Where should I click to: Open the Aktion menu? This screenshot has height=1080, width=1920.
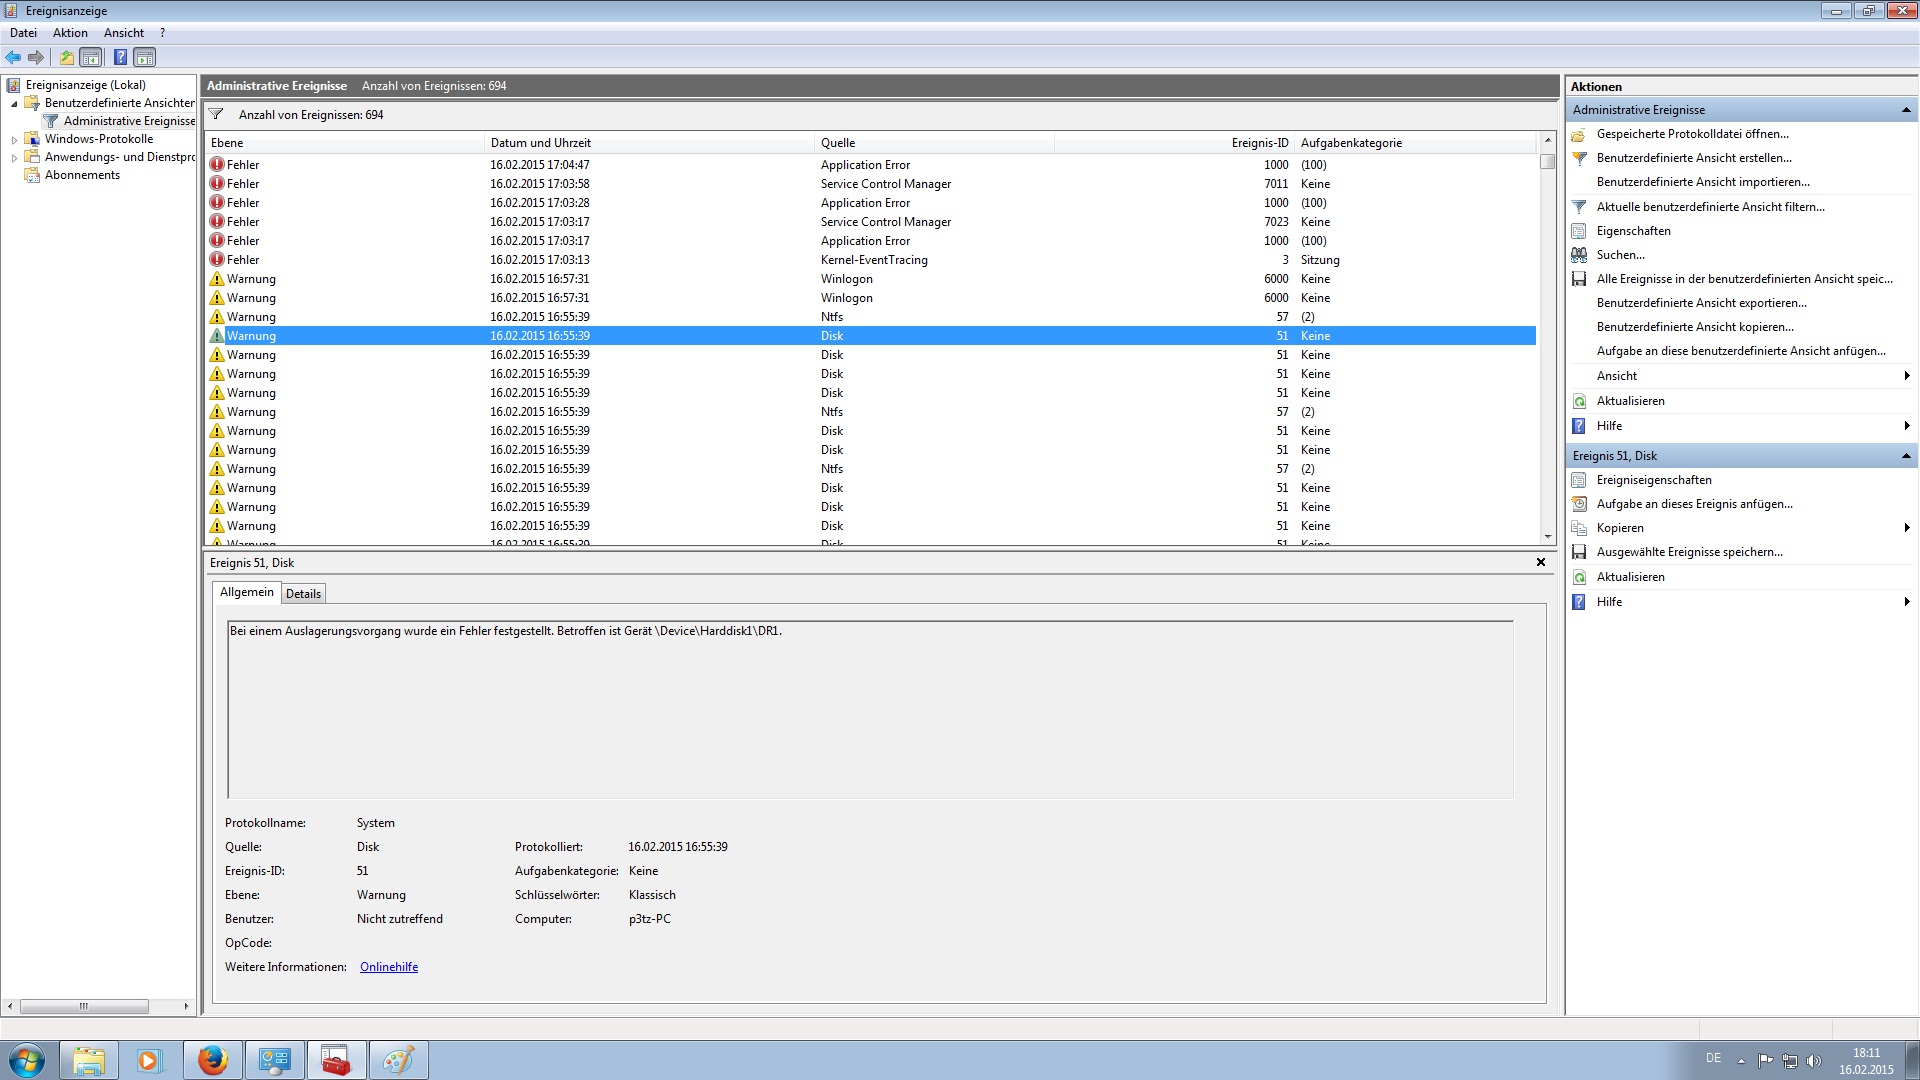click(x=70, y=33)
